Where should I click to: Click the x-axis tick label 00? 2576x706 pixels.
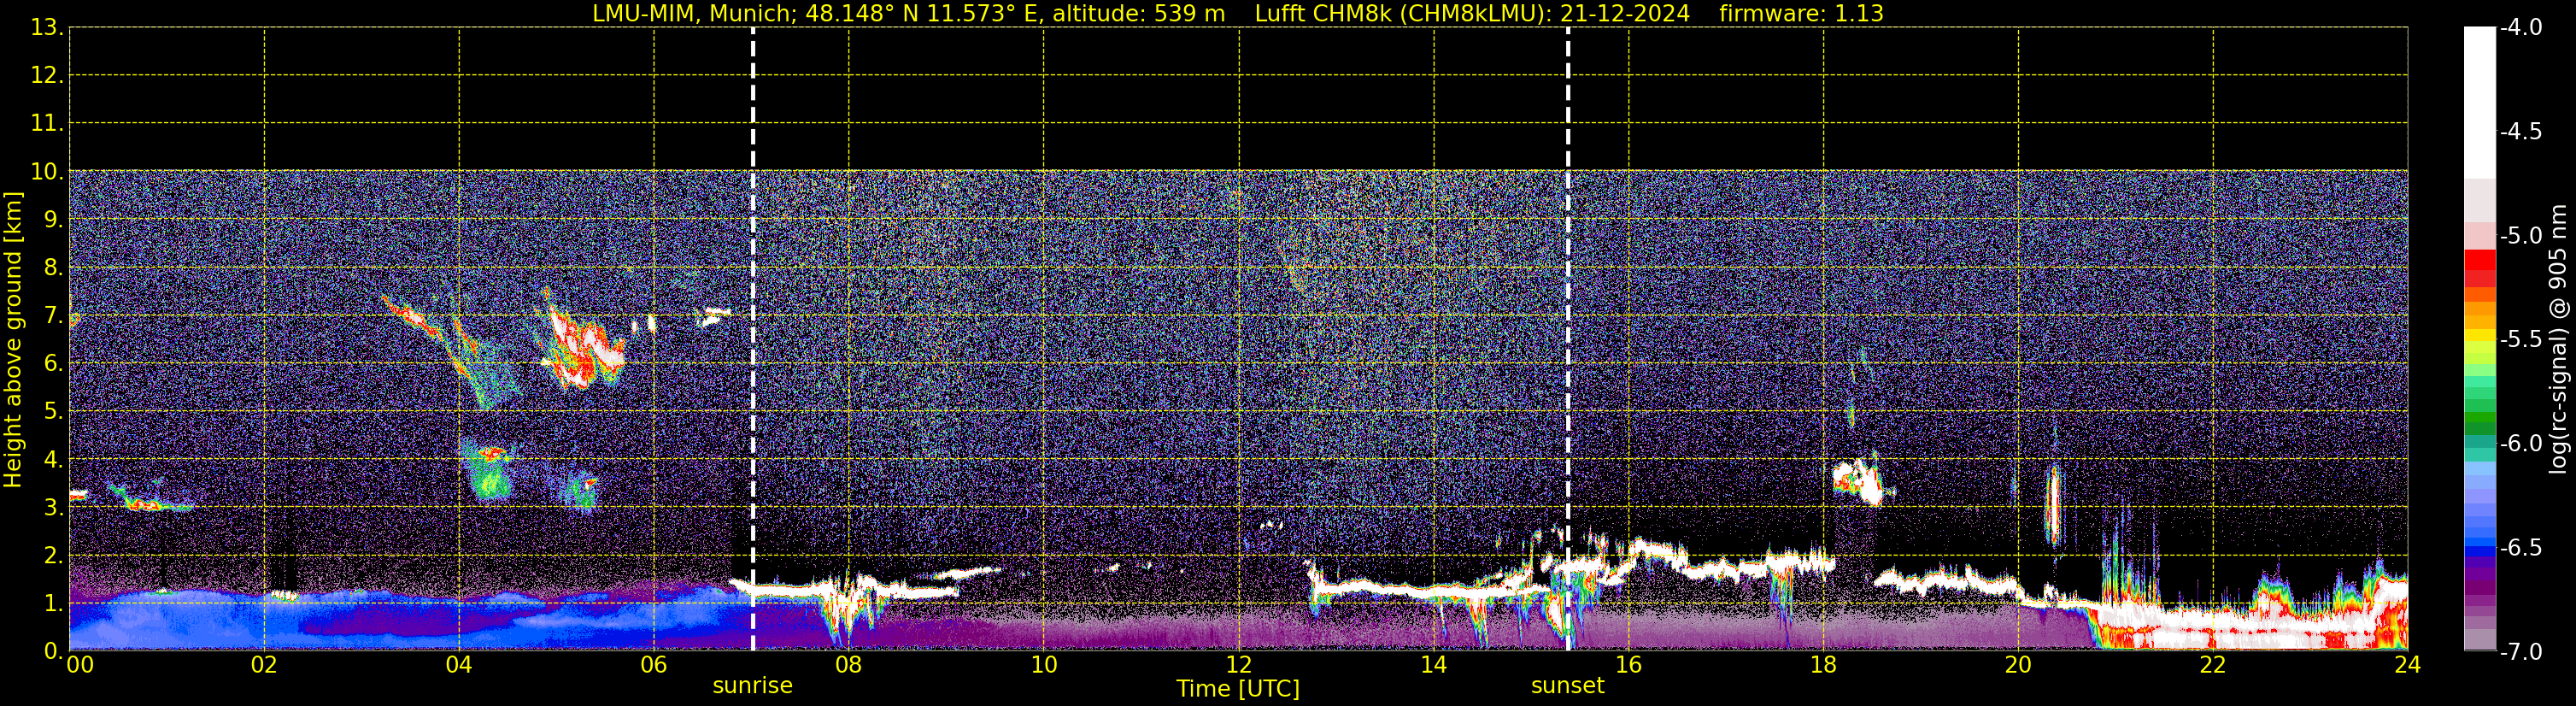coord(80,665)
